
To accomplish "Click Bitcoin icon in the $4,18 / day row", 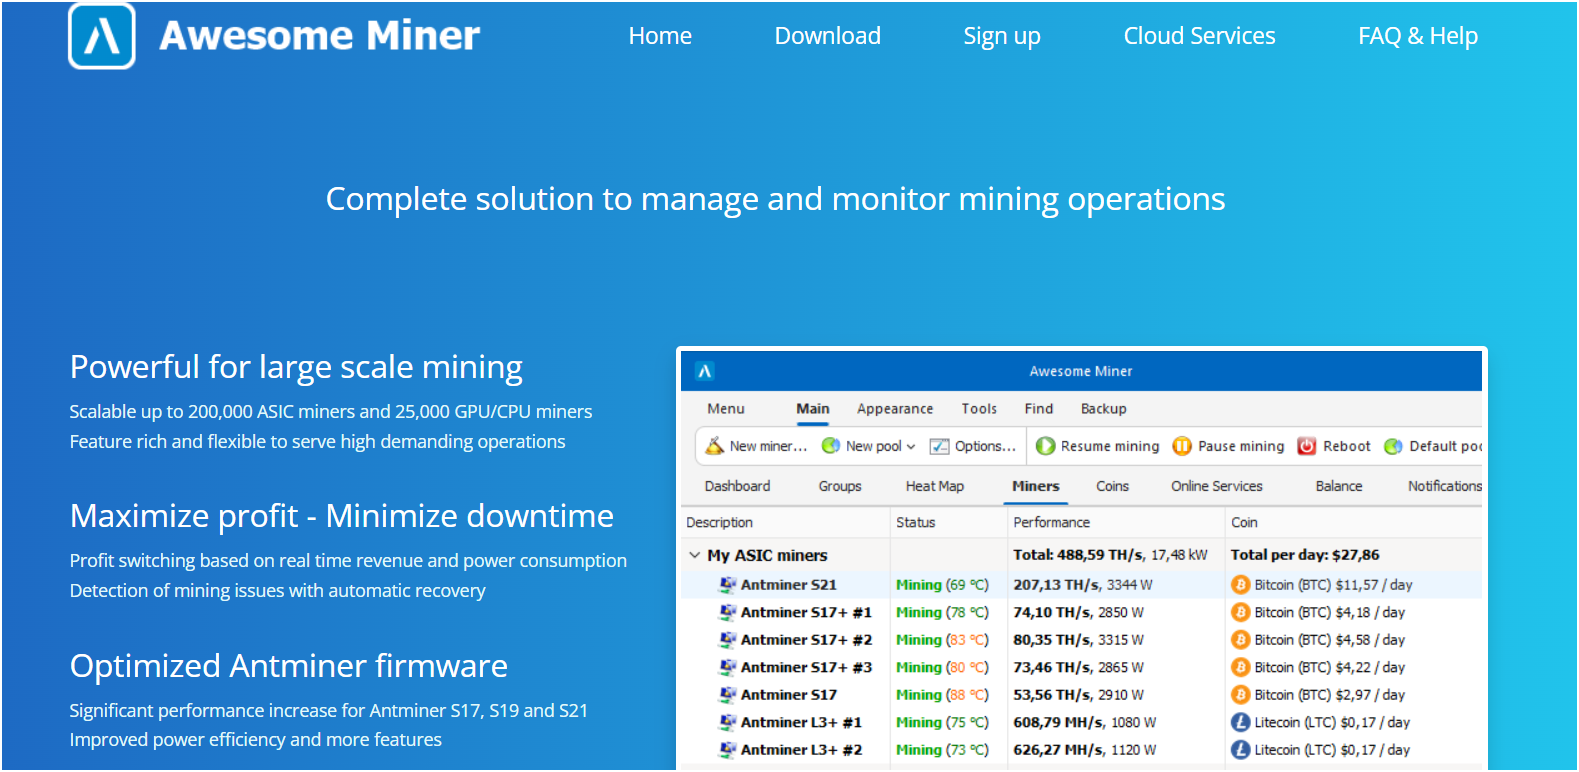I will pos(1240,612).
